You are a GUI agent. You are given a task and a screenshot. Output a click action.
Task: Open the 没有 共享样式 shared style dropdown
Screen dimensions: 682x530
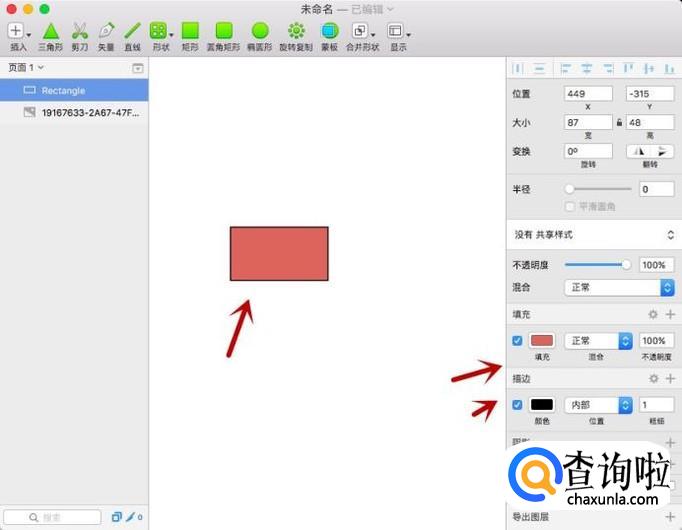click(x=594, y=235)
